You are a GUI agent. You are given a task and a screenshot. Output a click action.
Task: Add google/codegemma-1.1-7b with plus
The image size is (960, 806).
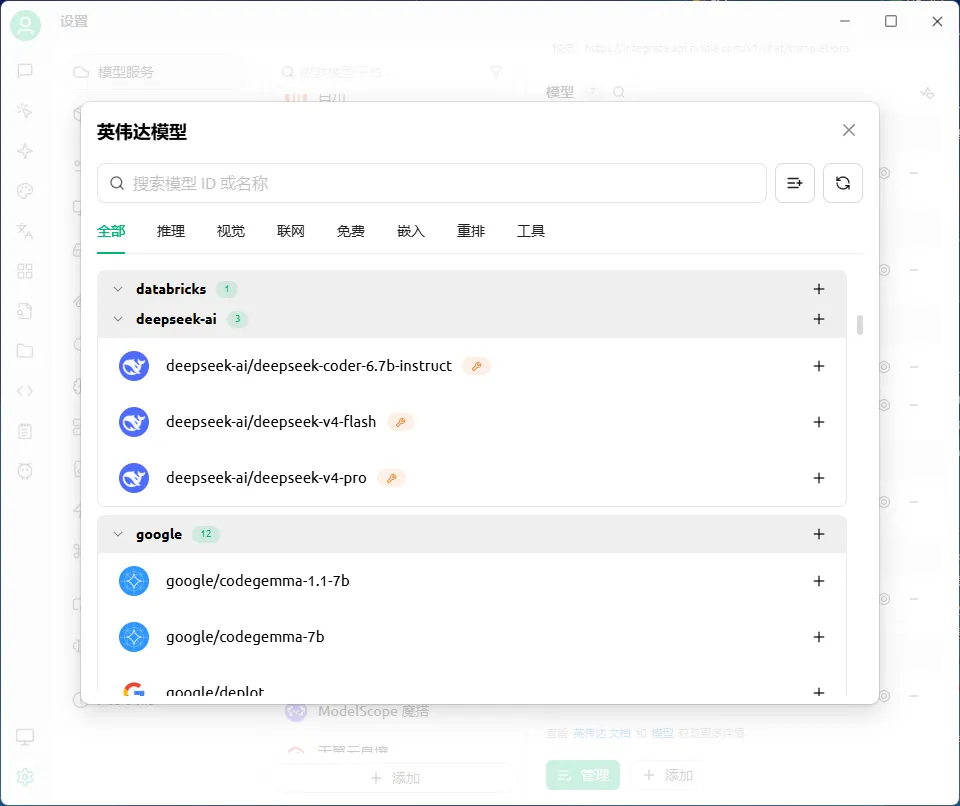pyautogui.click(x=819, y=581)
